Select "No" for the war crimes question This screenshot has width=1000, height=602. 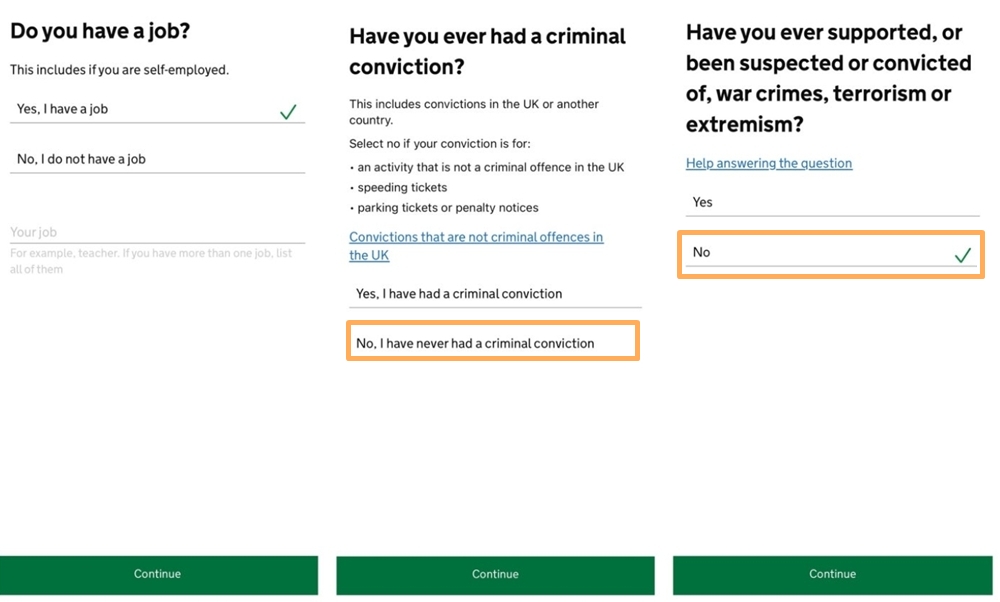(831, 254)
